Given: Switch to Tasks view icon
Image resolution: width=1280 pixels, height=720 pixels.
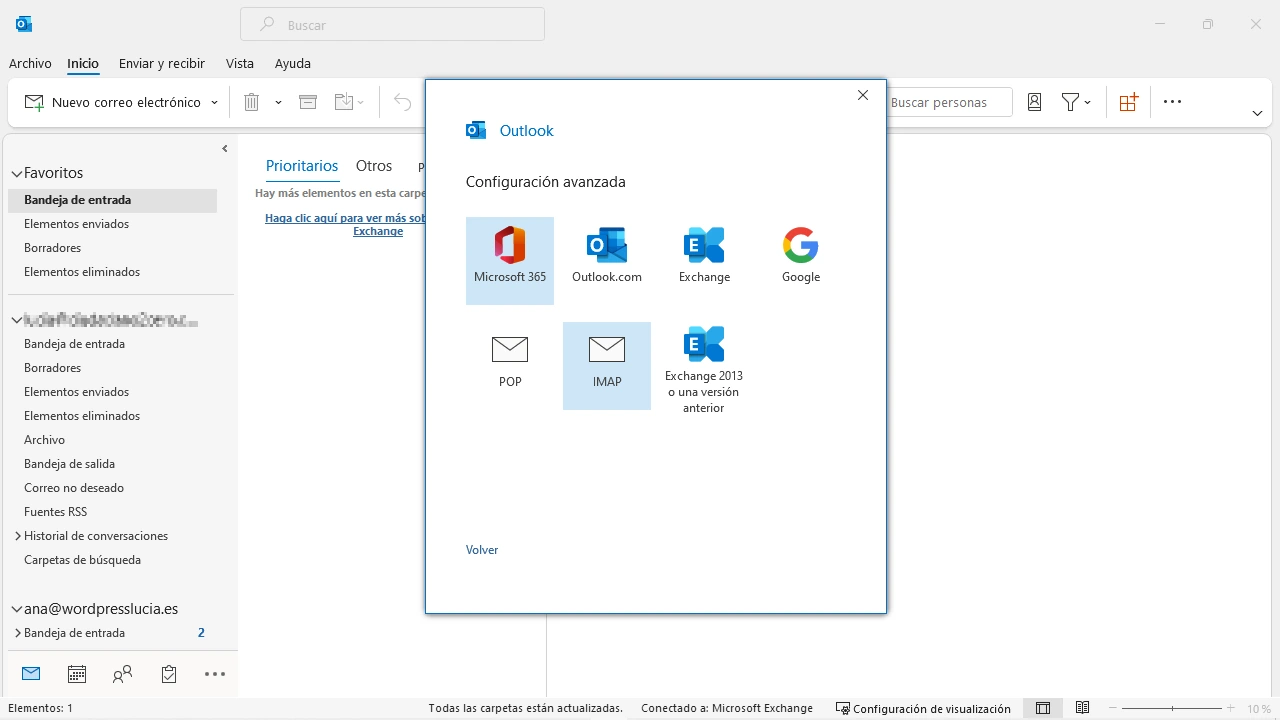Looking at the screenshot, I should (x=169, y=674).
